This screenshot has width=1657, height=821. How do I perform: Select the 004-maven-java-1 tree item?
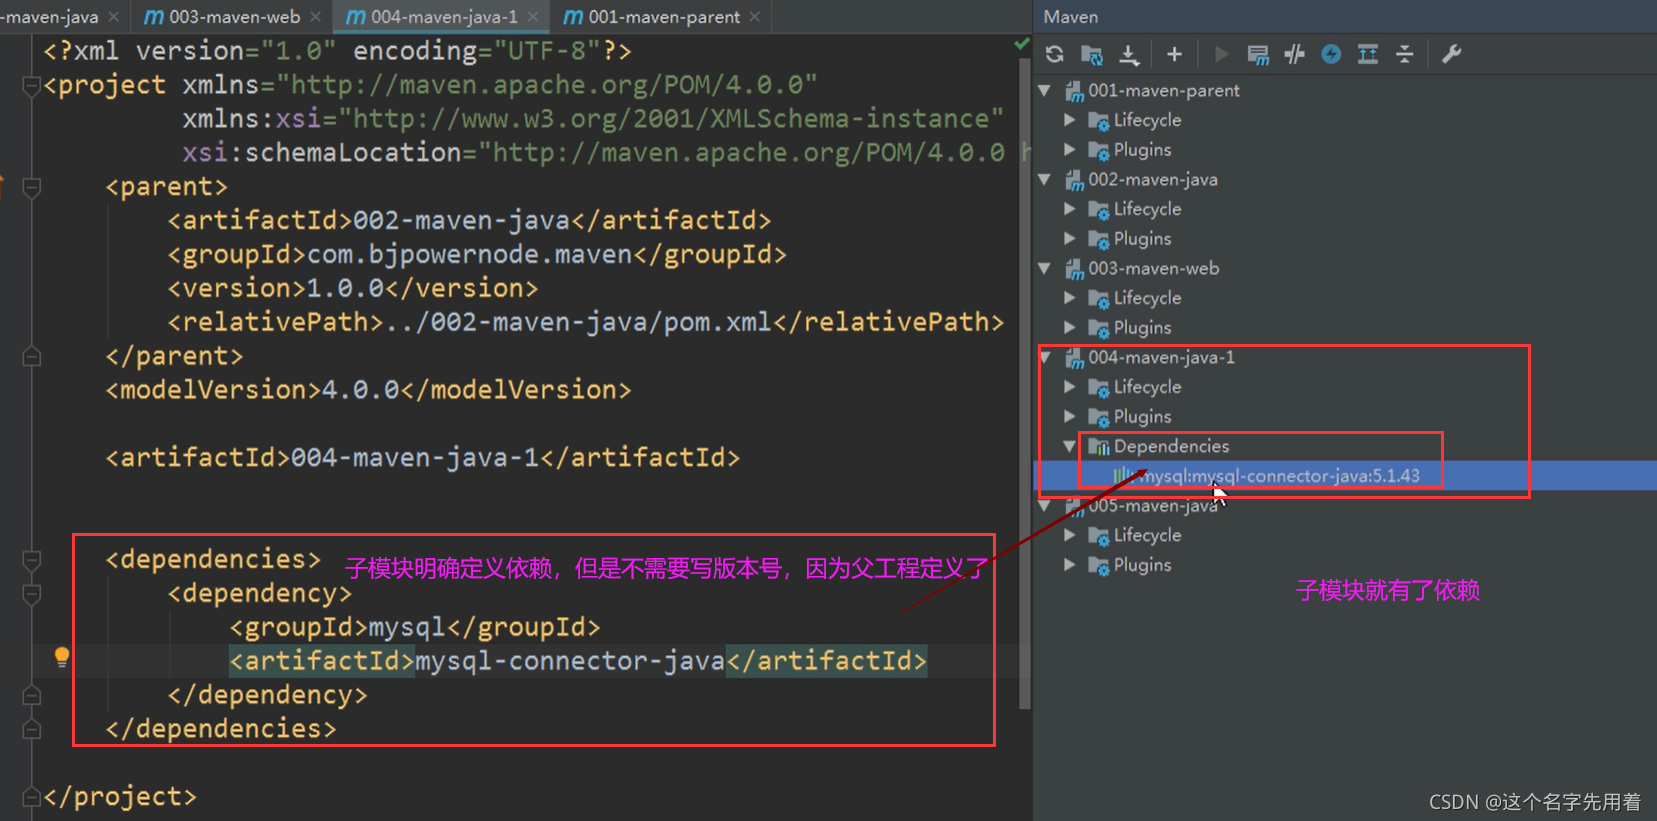[1162, 357]
